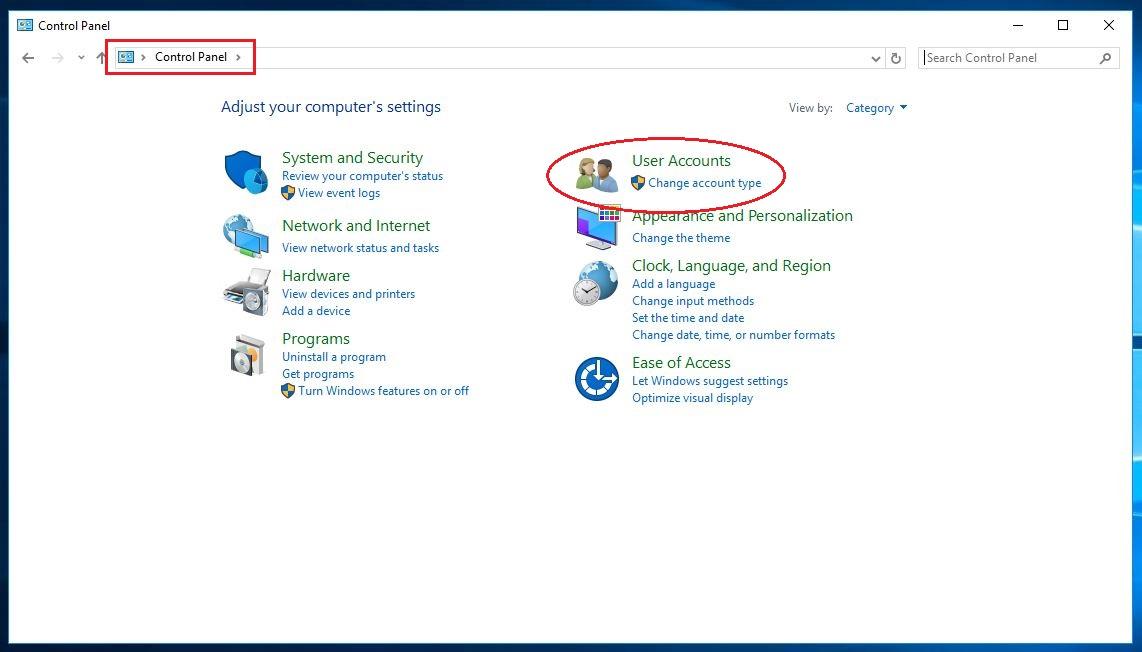Expand the chevron before Control Panel breadcrumb

143,57
